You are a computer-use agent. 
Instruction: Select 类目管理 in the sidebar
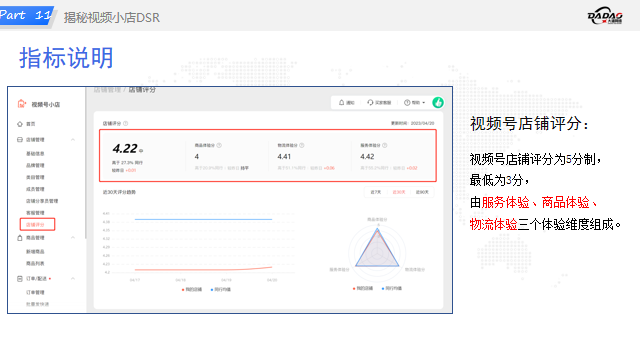35,177
